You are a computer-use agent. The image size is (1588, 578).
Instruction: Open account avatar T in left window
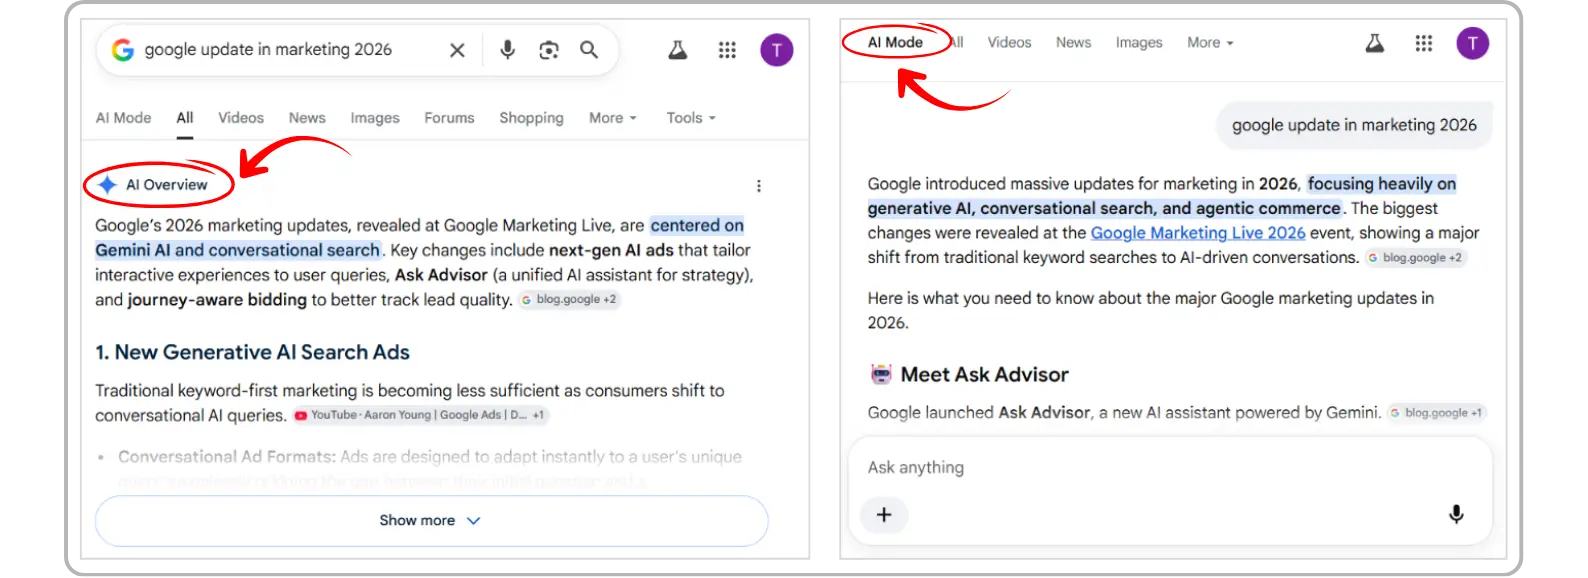(x=777, y=50)
